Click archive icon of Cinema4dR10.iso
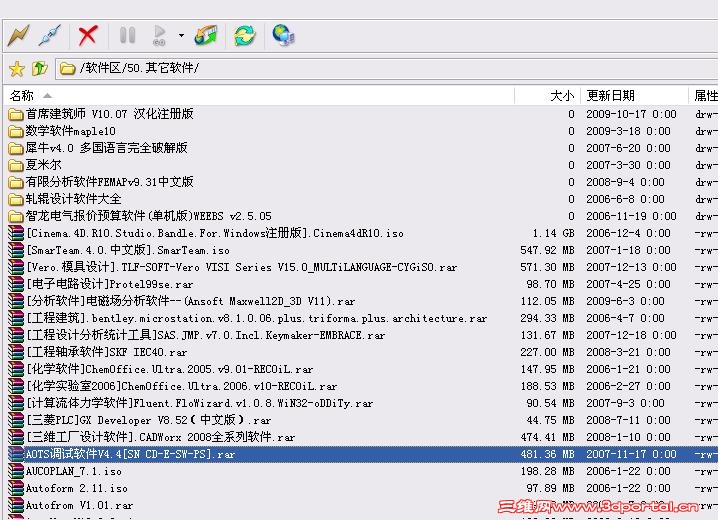The image size is (718, 520). tap(16, 233)
